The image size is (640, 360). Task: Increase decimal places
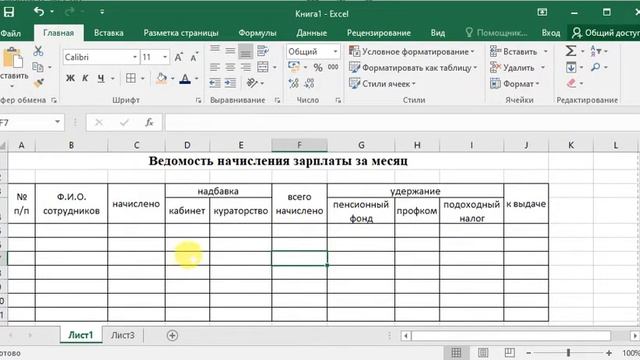coord(293,83)
